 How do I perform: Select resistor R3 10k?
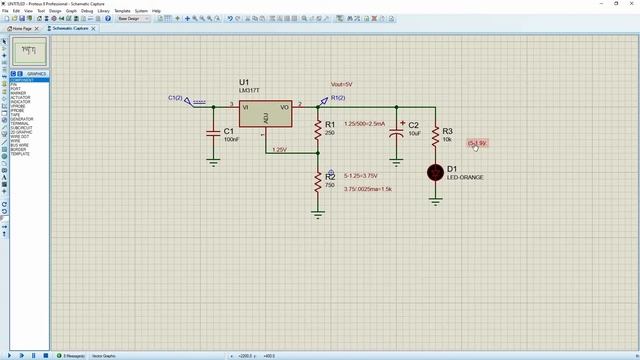[436, 136]
